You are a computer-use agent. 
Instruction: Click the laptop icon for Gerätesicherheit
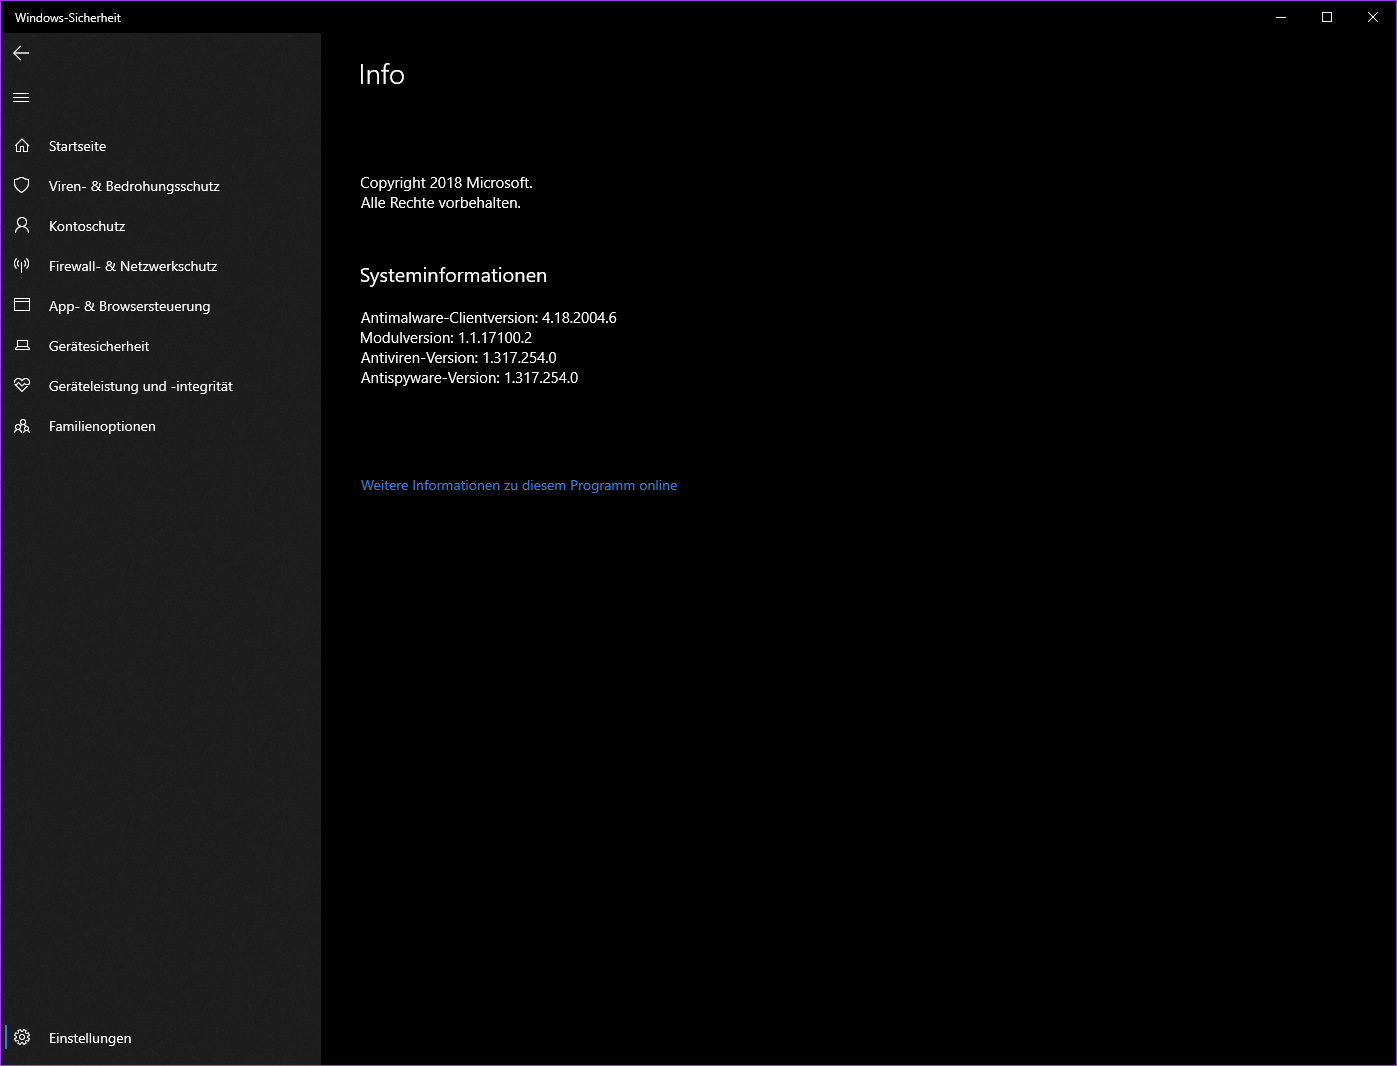22,346
